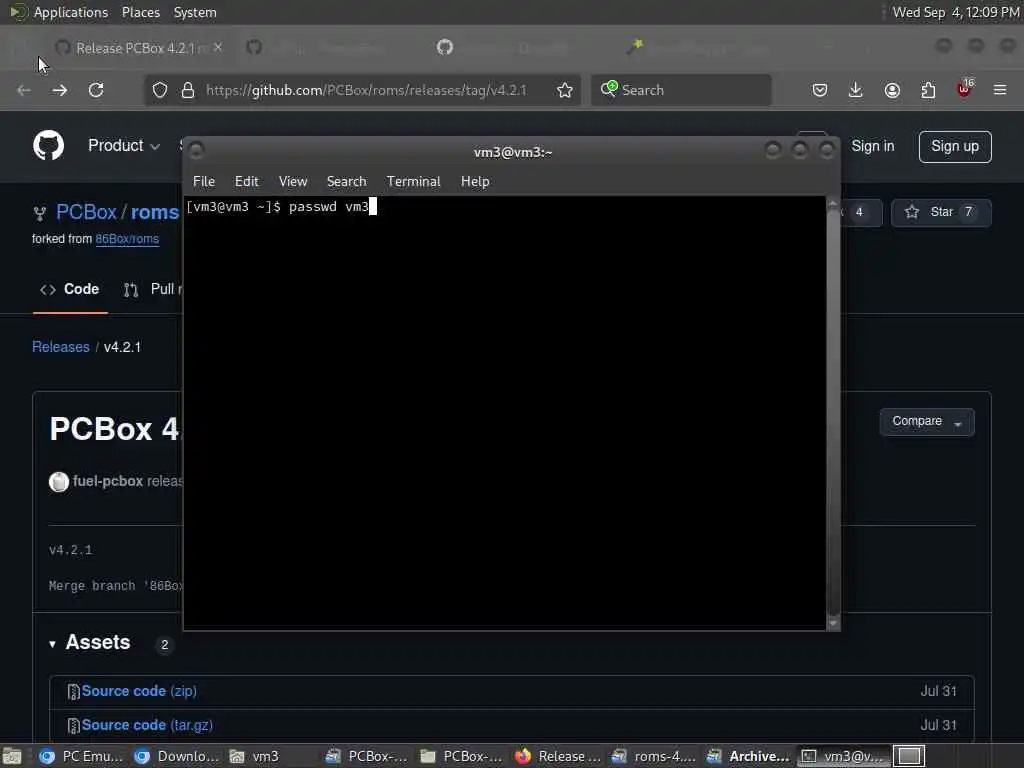Download Source code (zip)

pos(138,691)
